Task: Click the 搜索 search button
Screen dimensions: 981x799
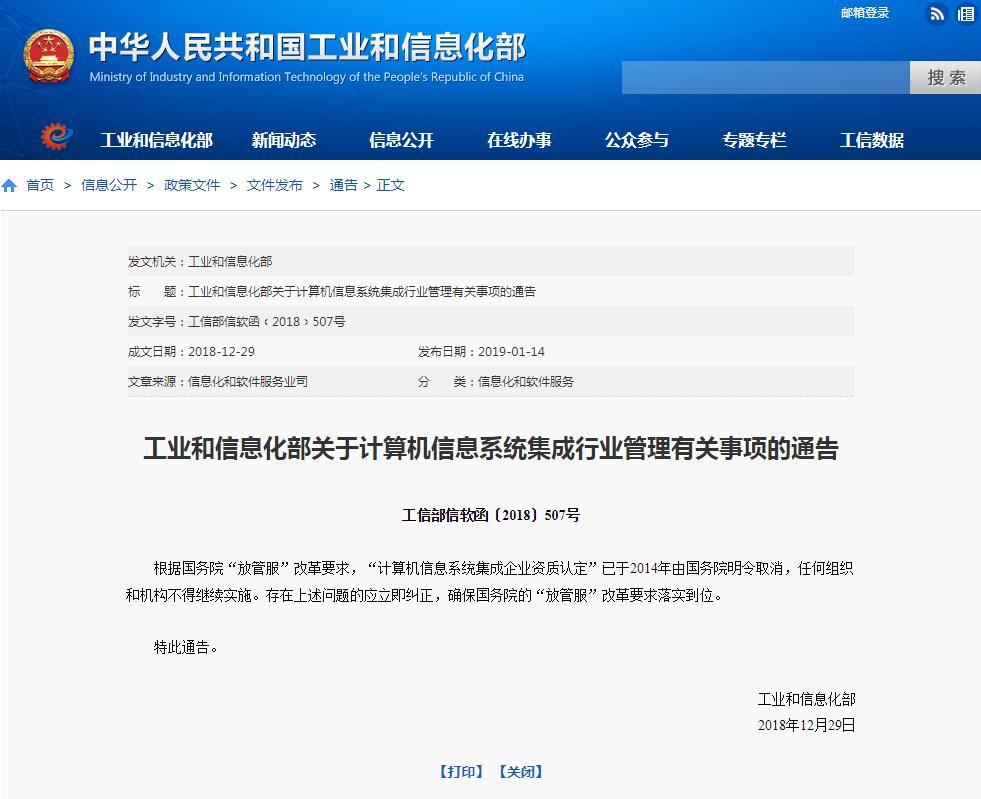Action: tap(945, 78)
